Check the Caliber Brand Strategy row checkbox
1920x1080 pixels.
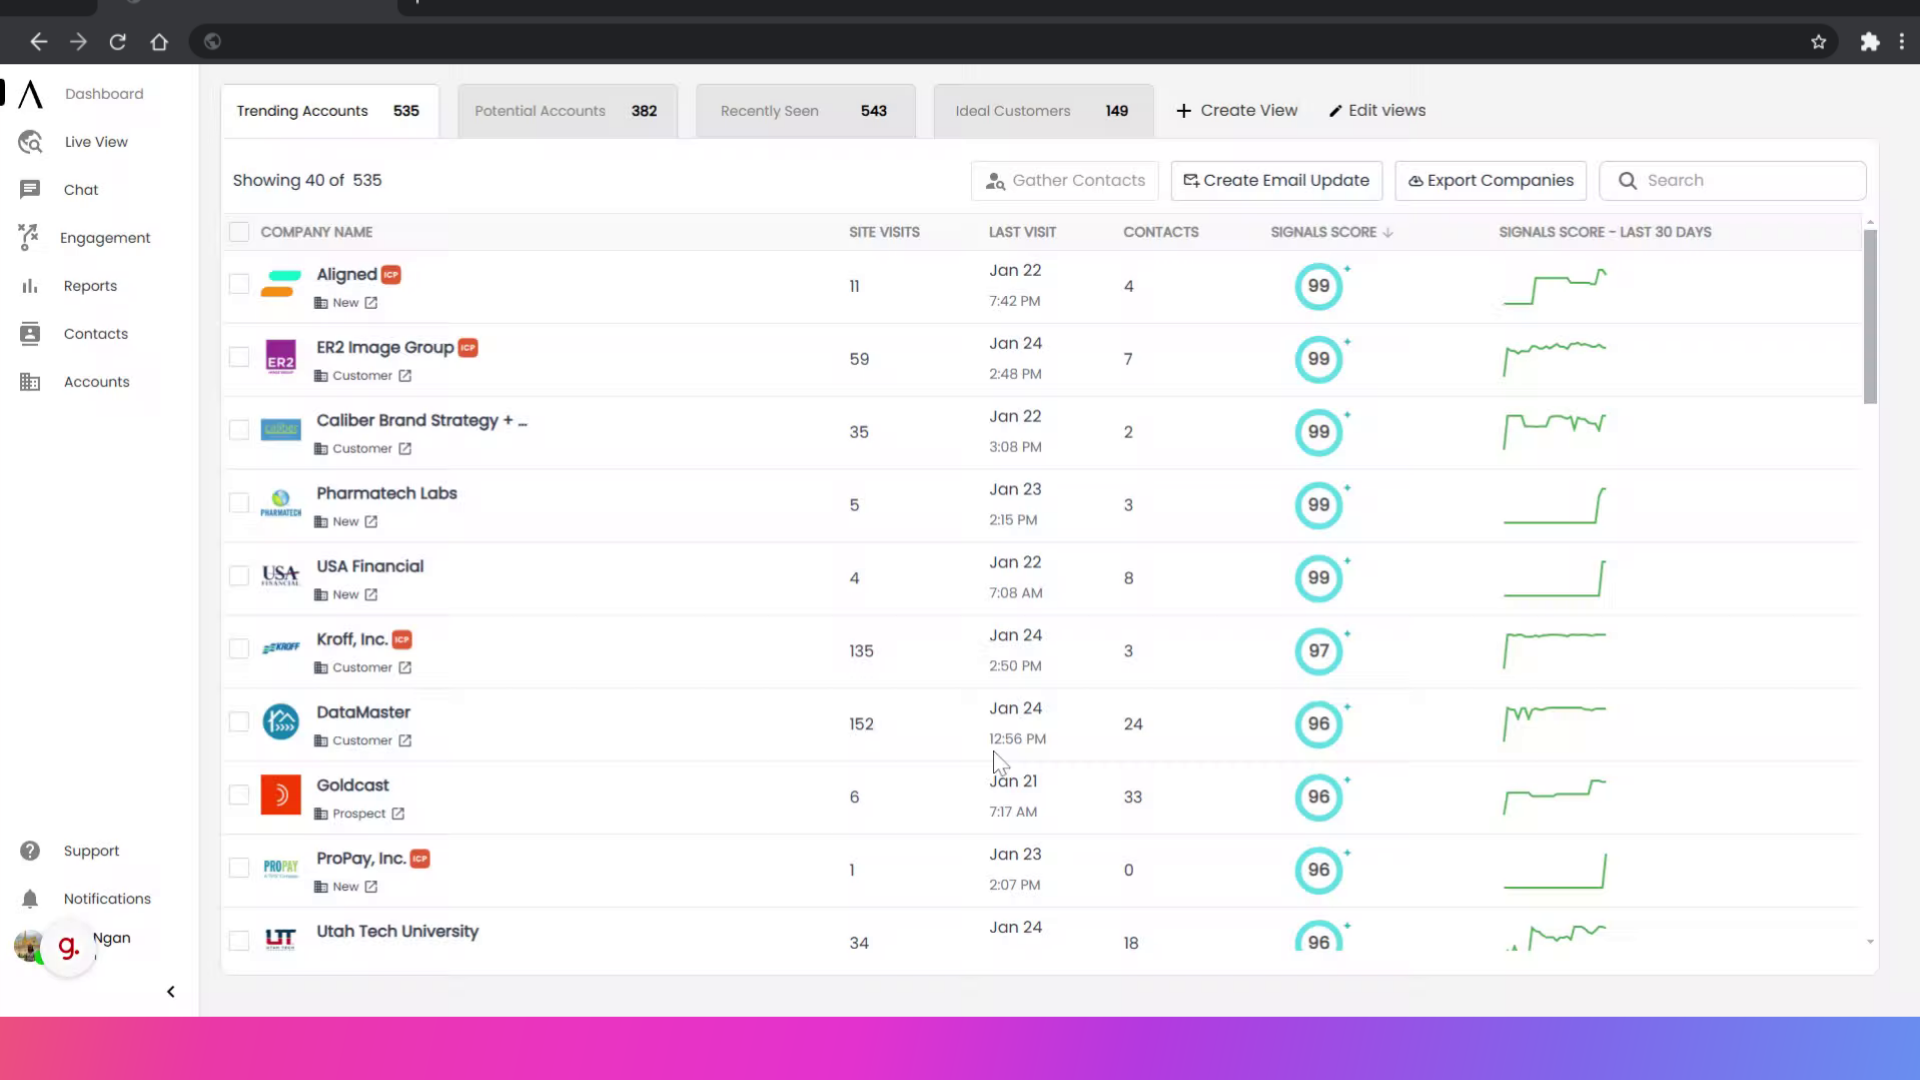tap(239, 430)
